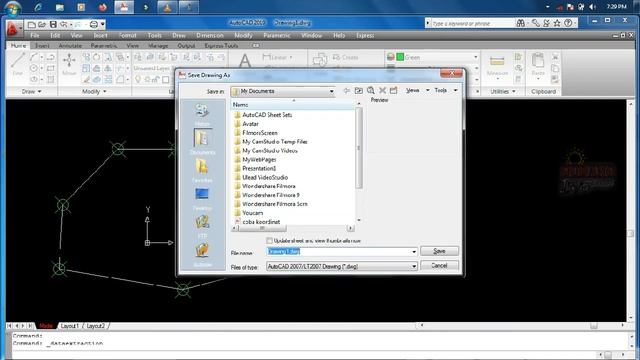
Task: Select FTP in the places sidebar
Action: tap(202, 226)
